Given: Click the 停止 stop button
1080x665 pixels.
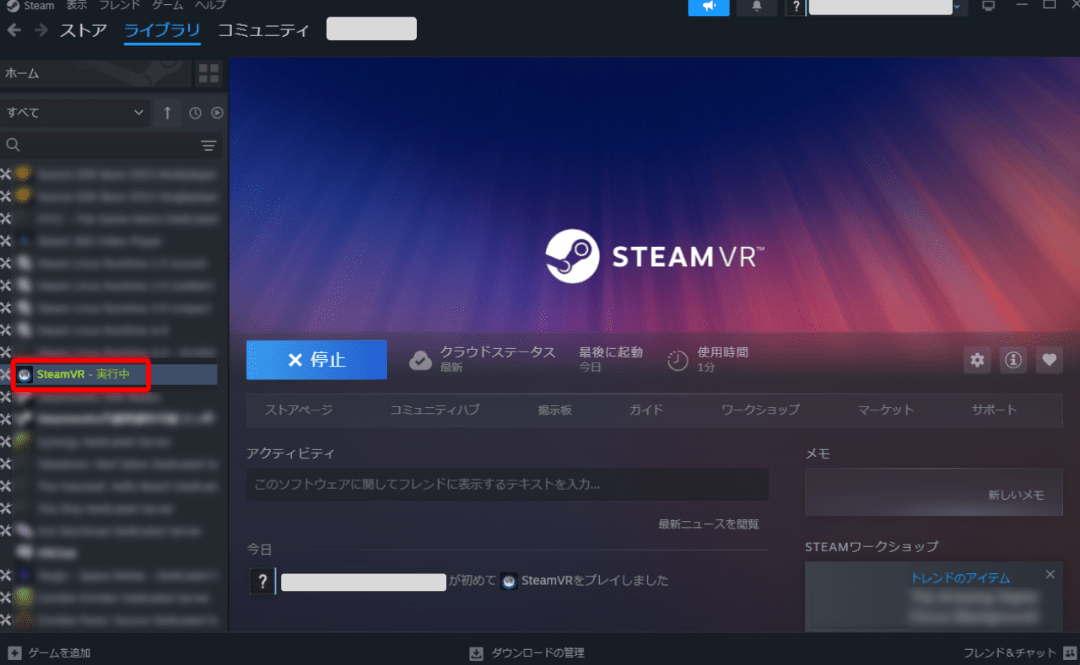Looking at the screenshot, I should pyautogui.click(x=317, y=360).
